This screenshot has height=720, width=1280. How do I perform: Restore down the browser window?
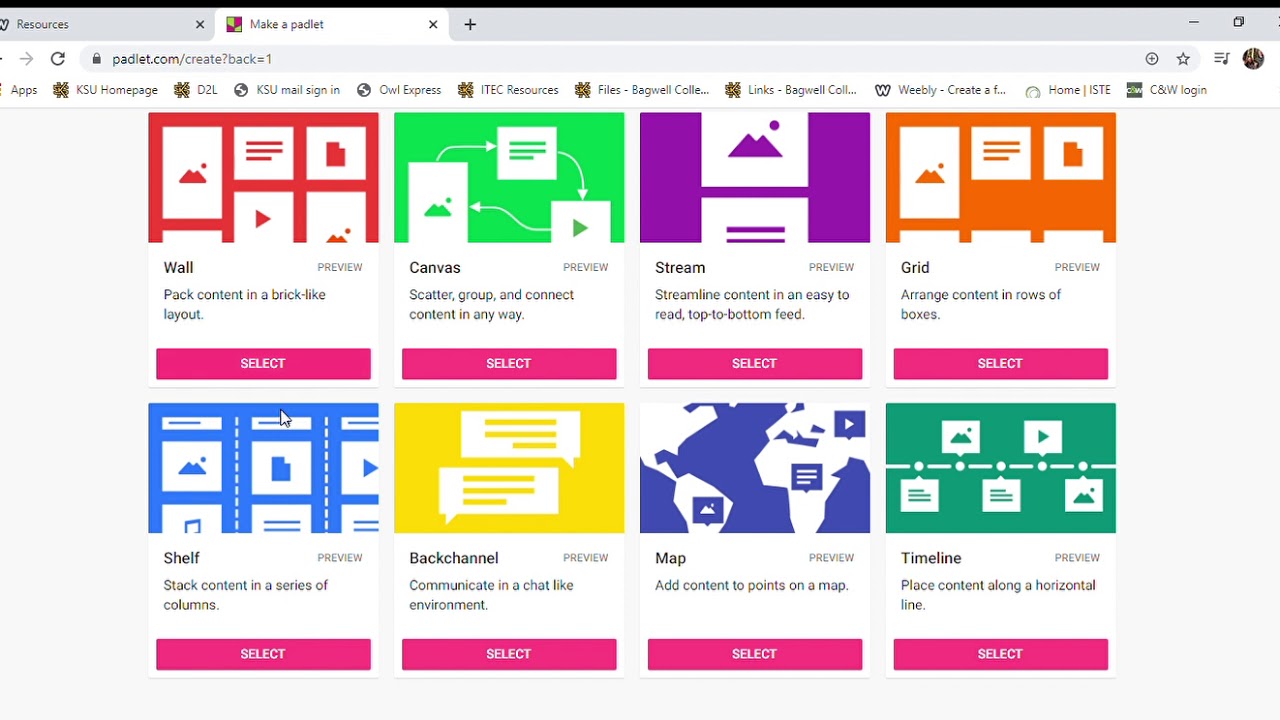pyautogui.click(x=1238, y=22)
